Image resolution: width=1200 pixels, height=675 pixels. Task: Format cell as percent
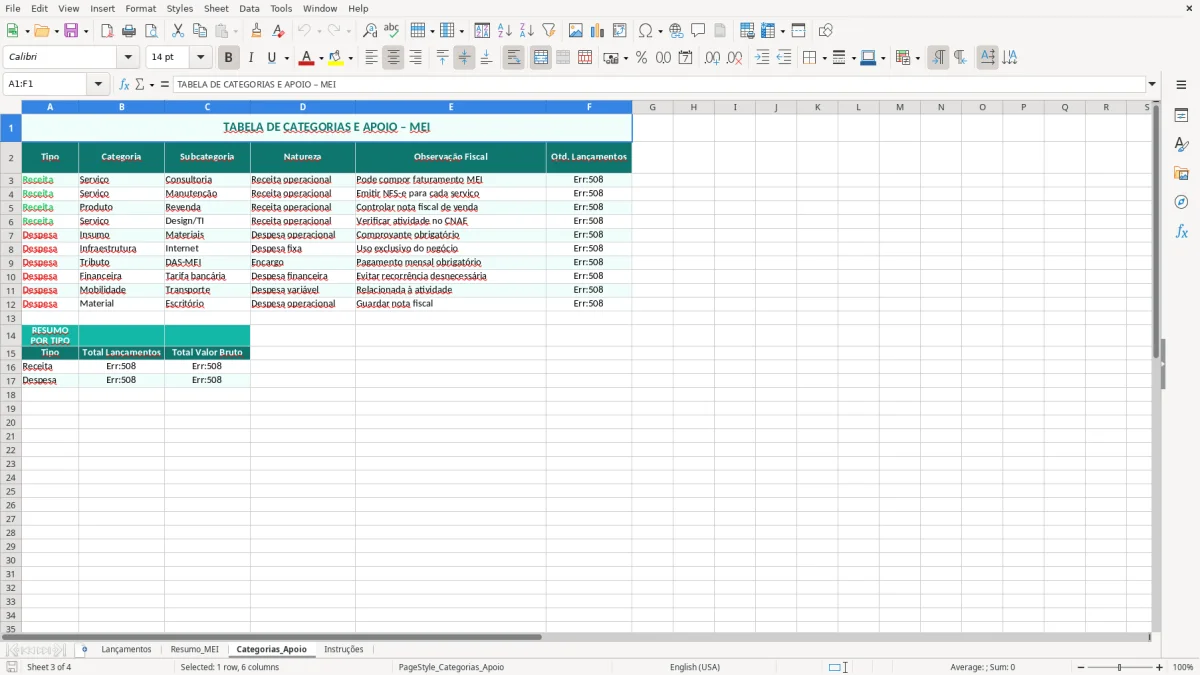point(642,58)
